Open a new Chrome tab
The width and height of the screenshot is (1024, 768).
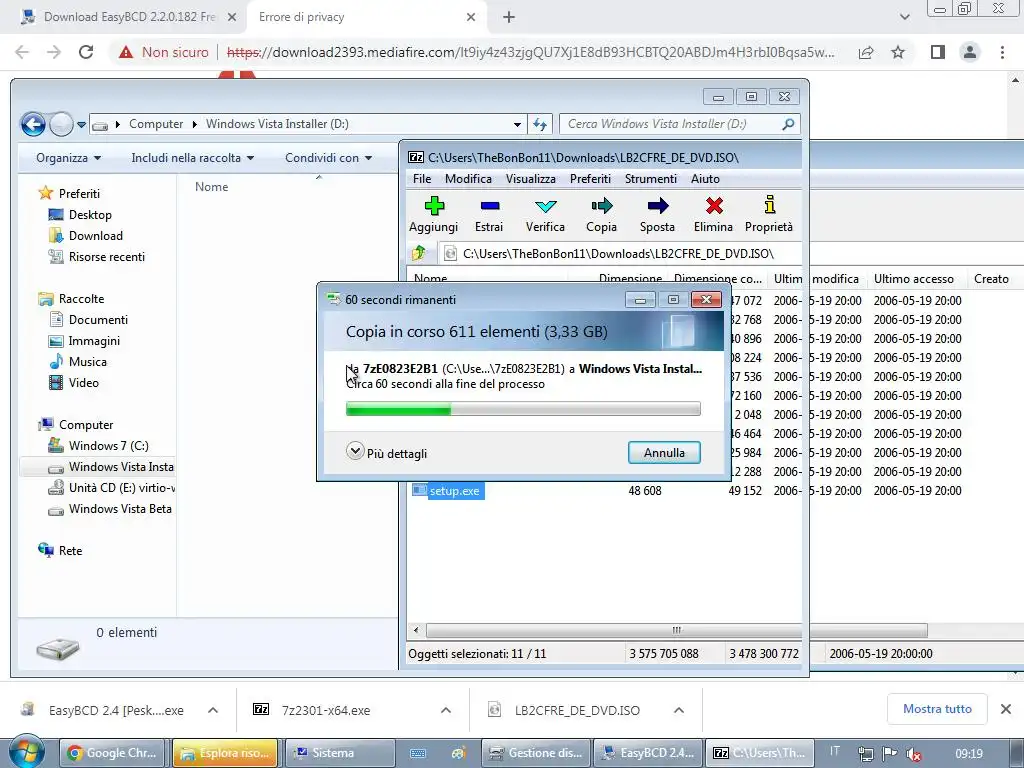509,17
